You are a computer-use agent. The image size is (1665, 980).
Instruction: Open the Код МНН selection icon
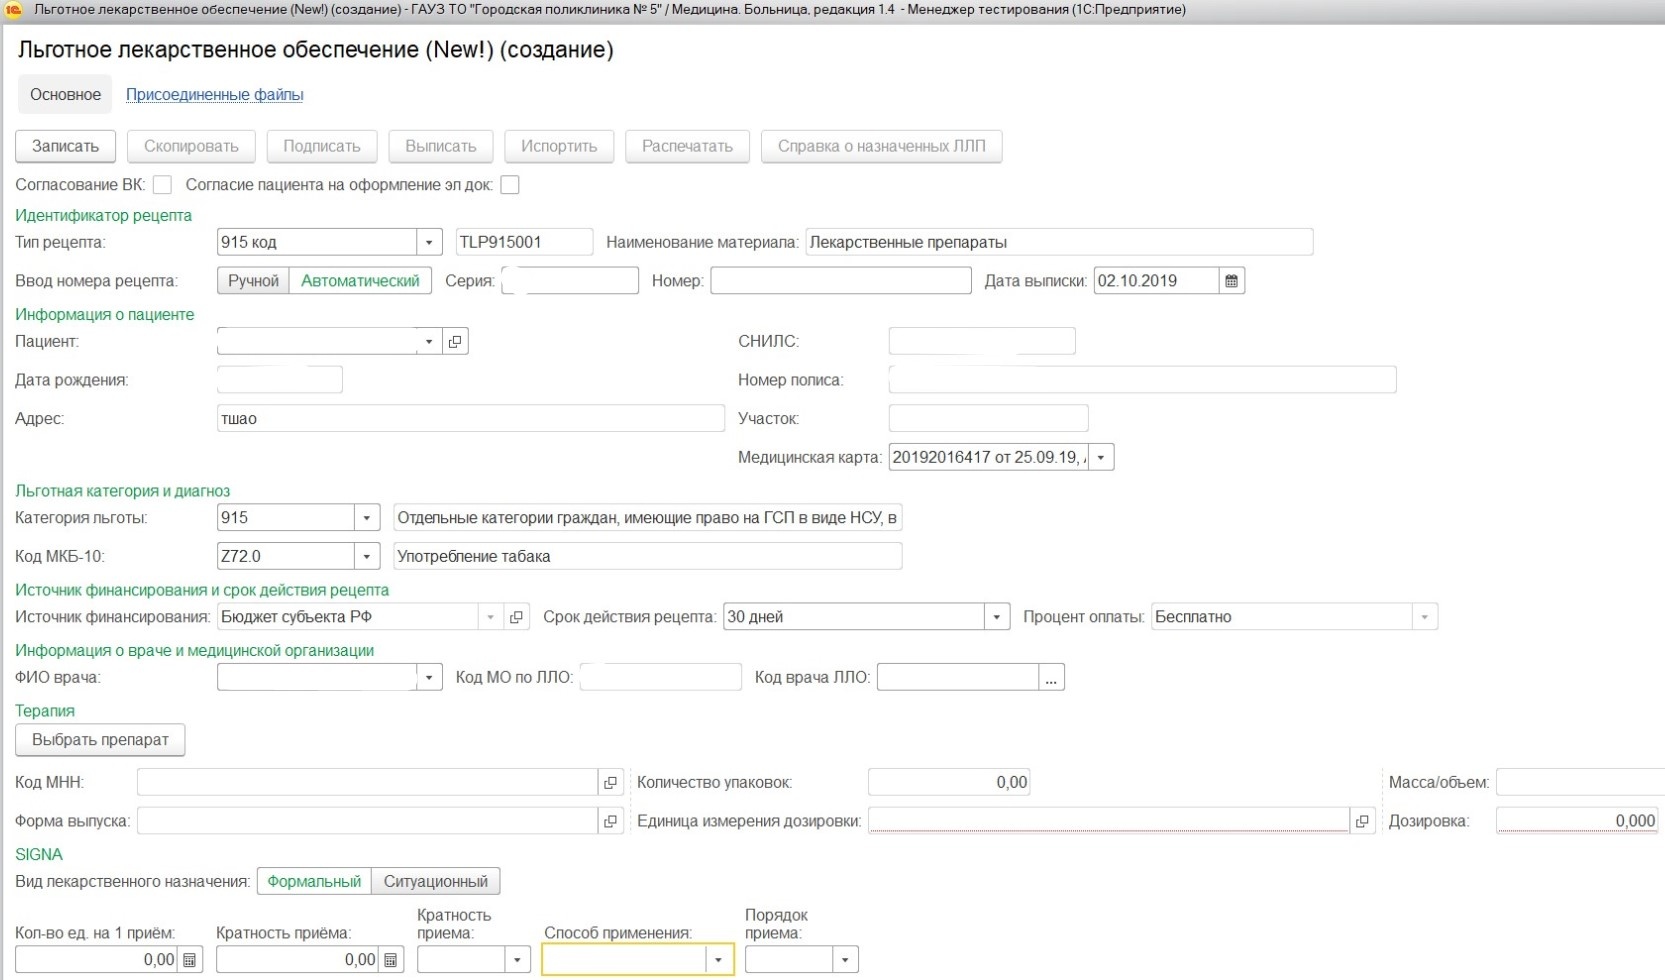[x=610, y=783]
